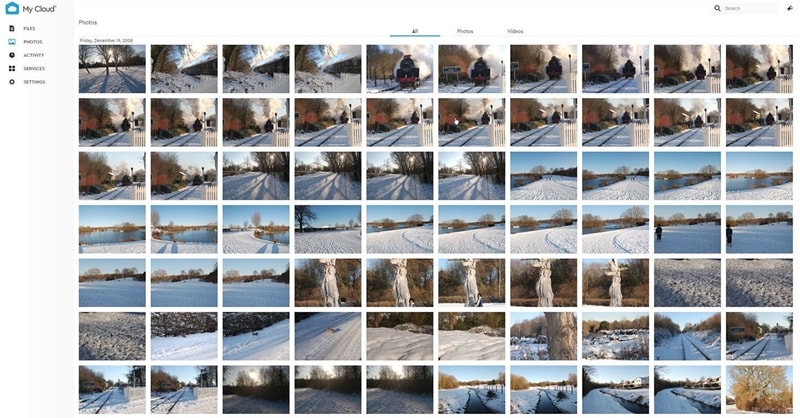Open the Files section icon
This screenshot has height=418, width=800.
tap(12, 29)
